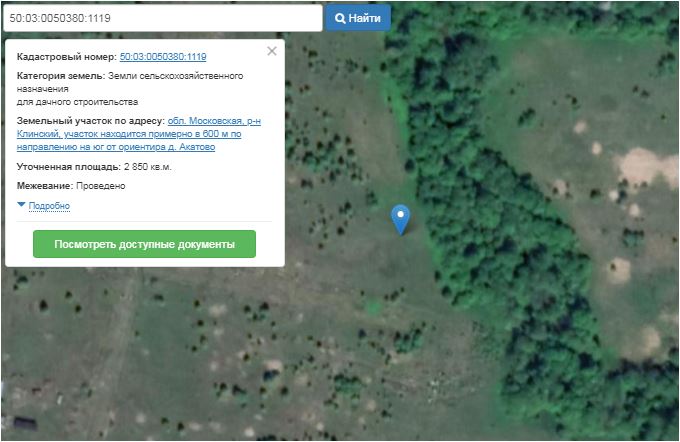The image size is (680, 442).
Task: Click the для дачного строительства text
Action: (77, 102)
